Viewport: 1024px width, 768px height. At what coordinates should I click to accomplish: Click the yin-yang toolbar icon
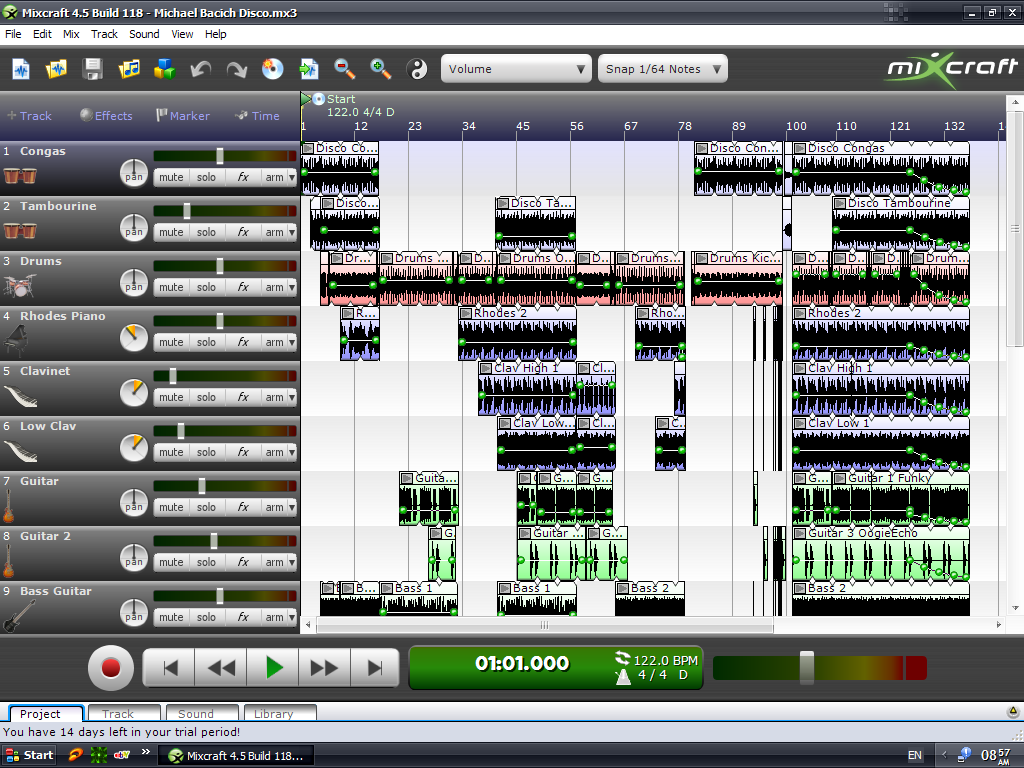(x=417, y=69)
